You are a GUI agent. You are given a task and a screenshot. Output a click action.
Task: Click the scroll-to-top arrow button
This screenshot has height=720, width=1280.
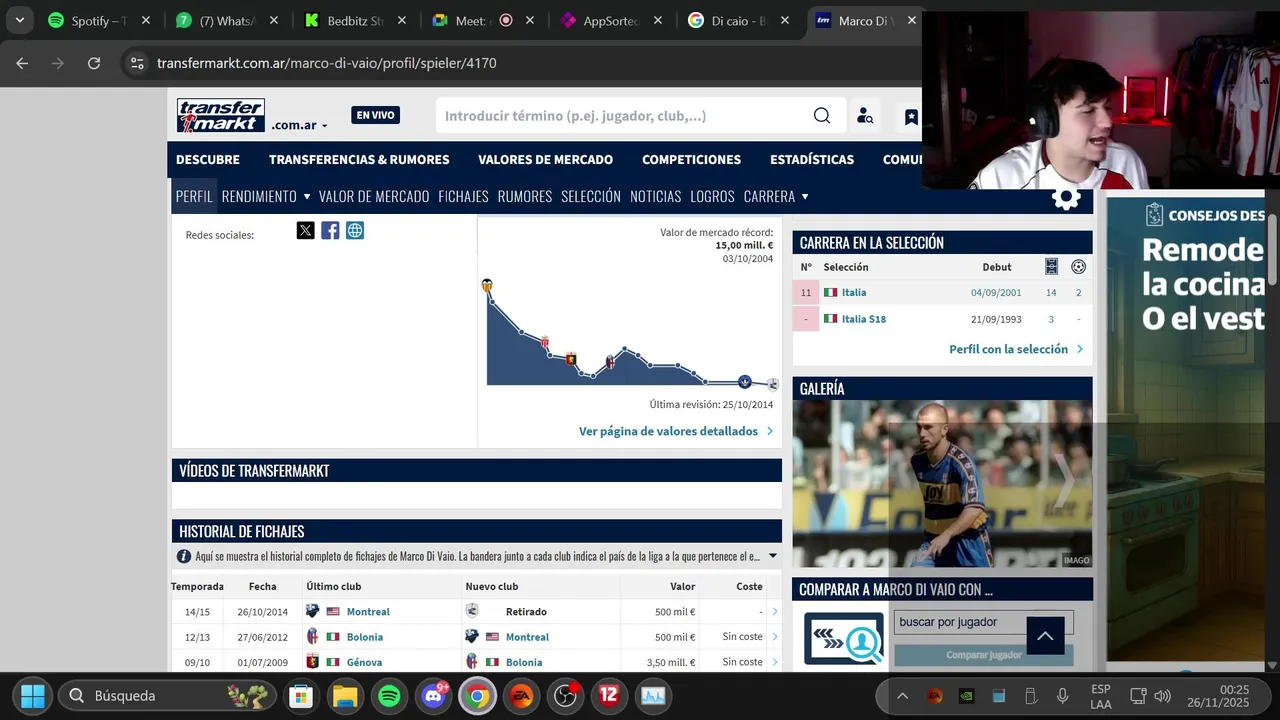pos(1045,636)
